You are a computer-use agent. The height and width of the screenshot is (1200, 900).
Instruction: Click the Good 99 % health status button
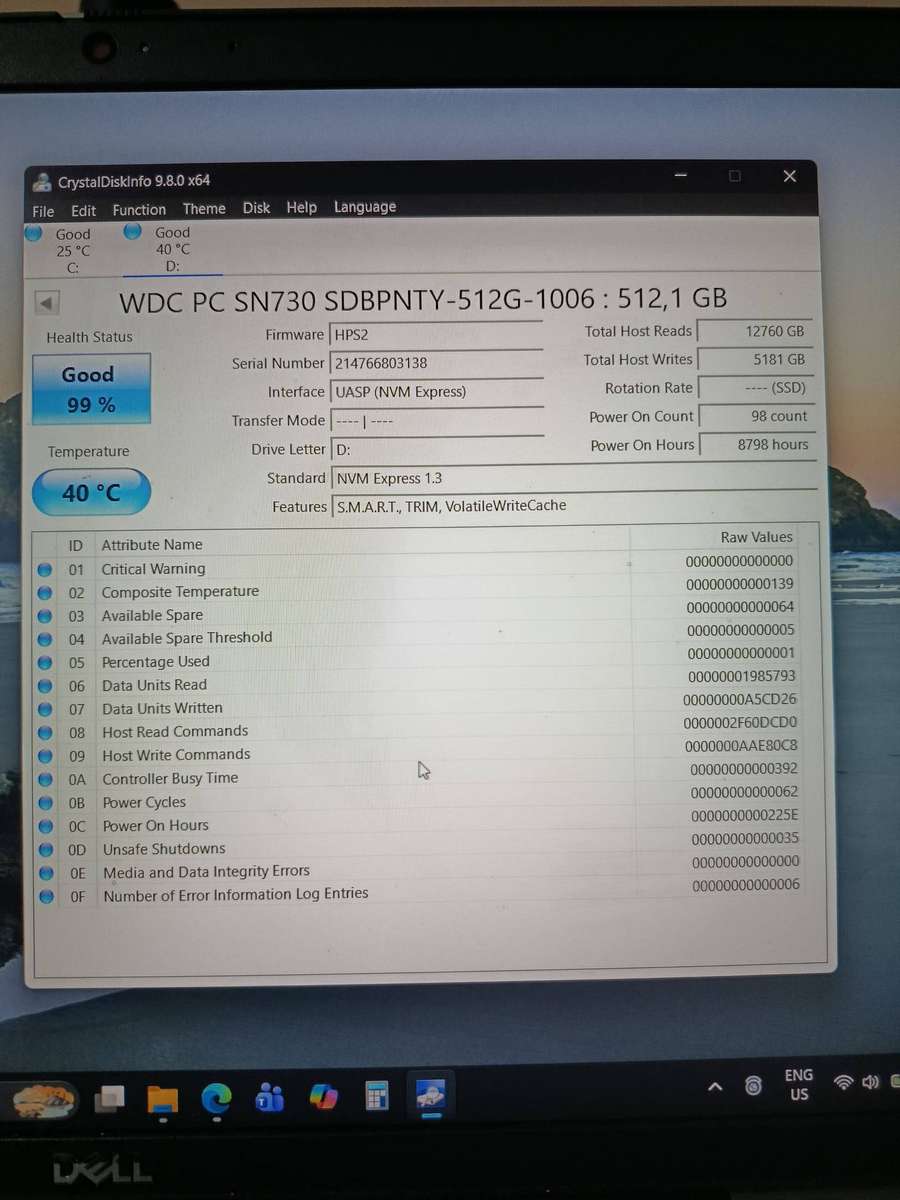click(91, 389)
